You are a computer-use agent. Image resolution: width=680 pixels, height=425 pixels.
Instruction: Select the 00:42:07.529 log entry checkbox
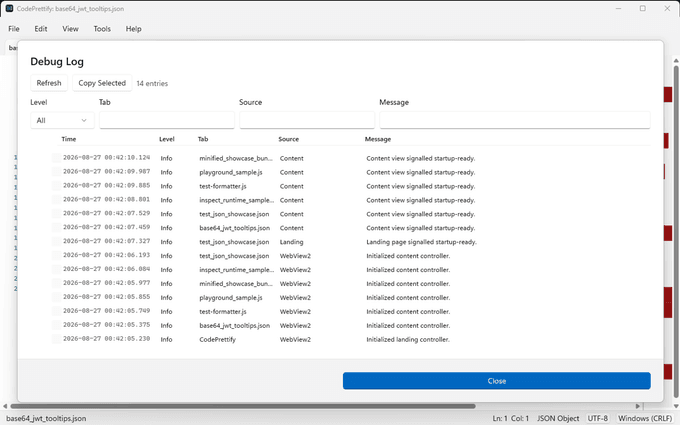click(x=56, y=213)
